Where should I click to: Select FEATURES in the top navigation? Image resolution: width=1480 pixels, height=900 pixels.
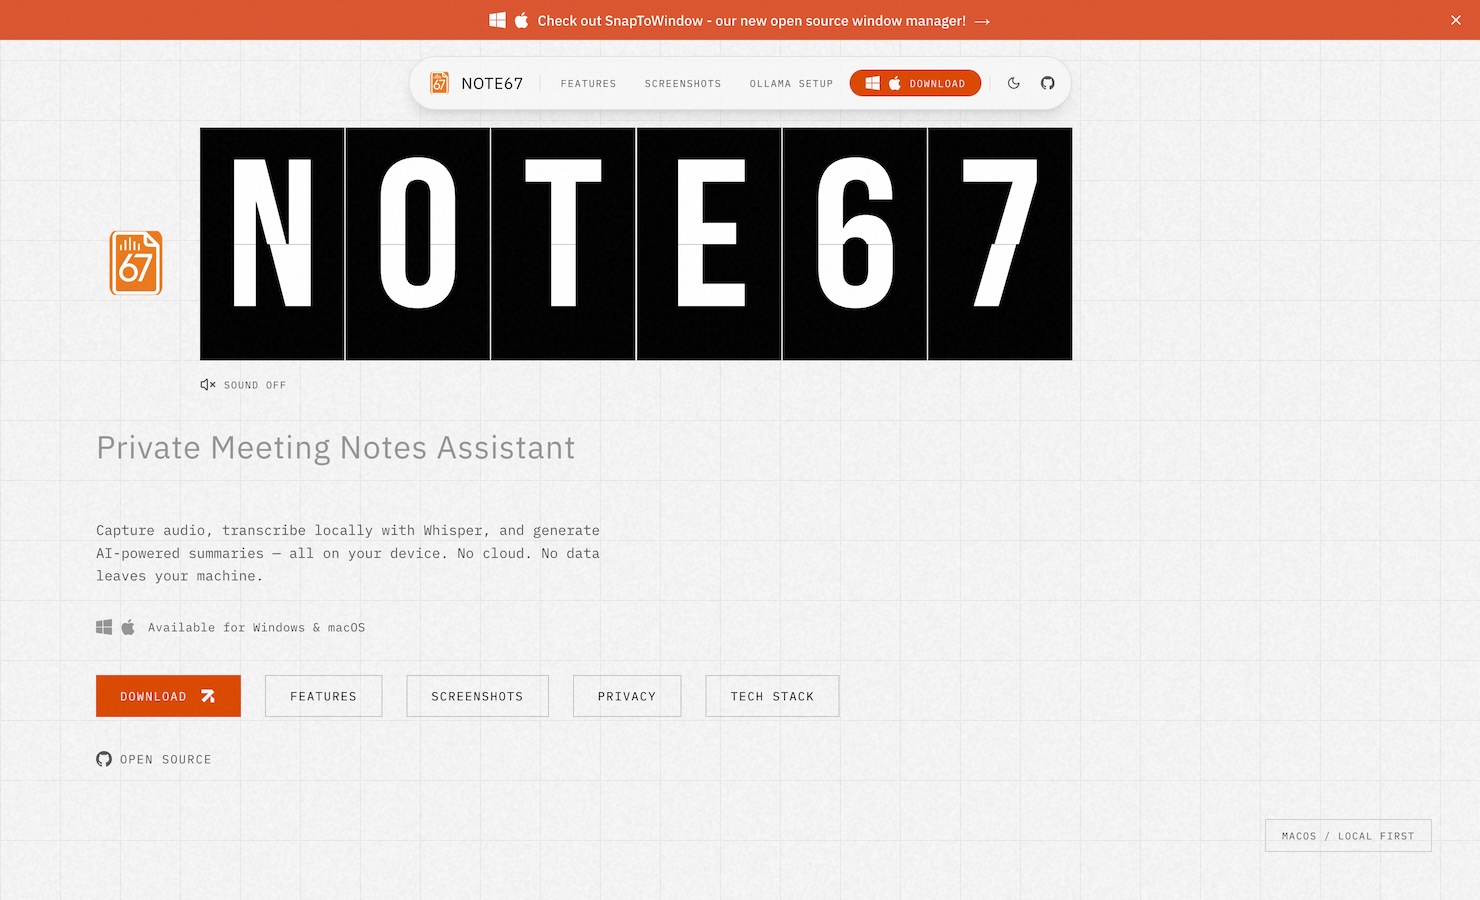tap(588, 84)
